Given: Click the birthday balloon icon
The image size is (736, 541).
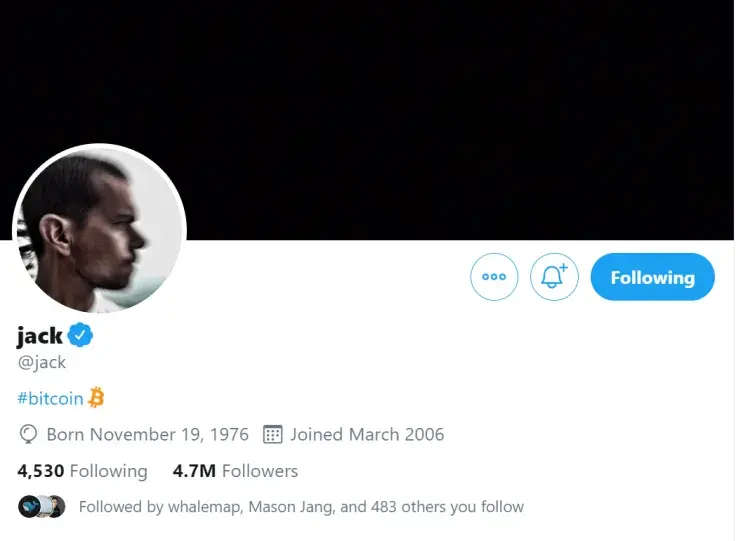Looking at the screenshot, I should pos(28,434).
